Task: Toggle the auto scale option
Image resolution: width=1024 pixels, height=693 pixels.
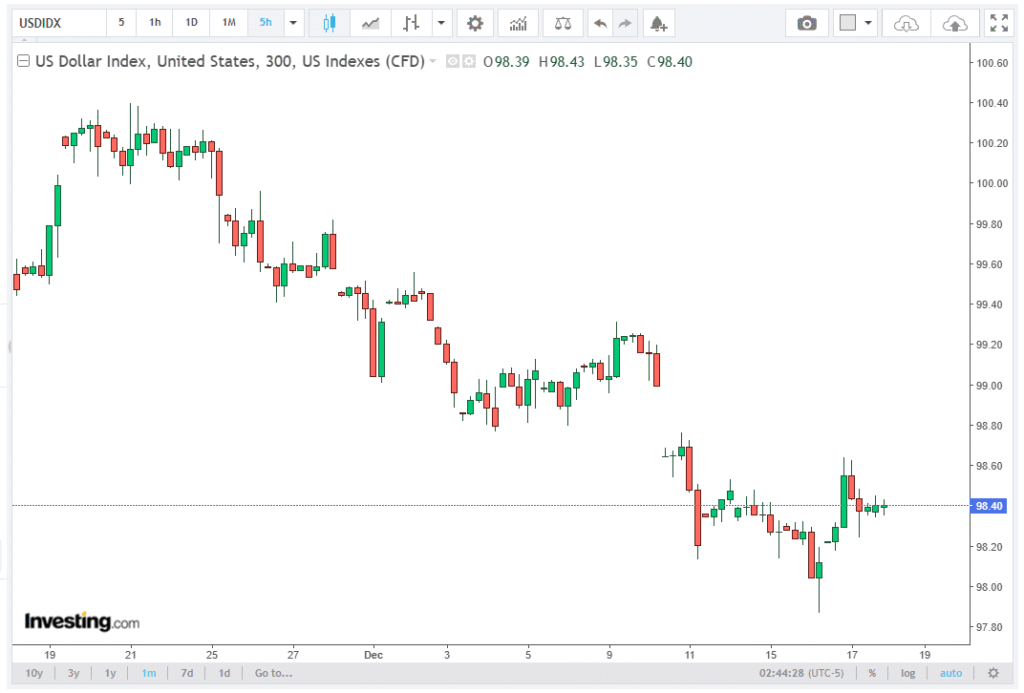Action: (951, 673)
